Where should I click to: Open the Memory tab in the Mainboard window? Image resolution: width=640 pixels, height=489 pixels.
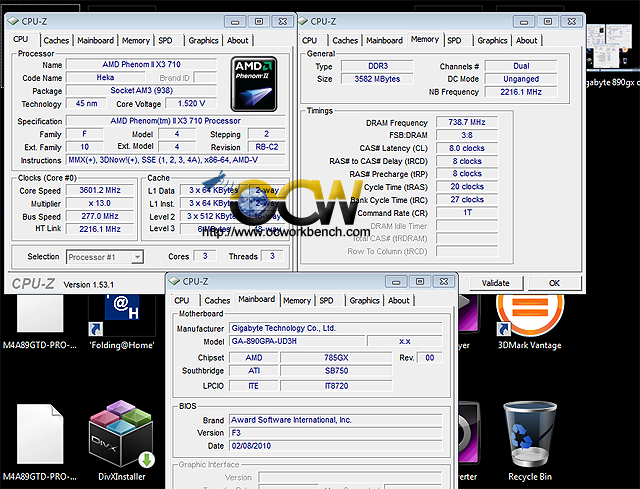(x=297, y=300)
